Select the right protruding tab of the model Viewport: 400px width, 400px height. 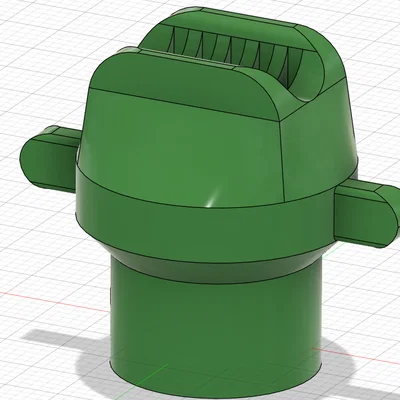367,215
